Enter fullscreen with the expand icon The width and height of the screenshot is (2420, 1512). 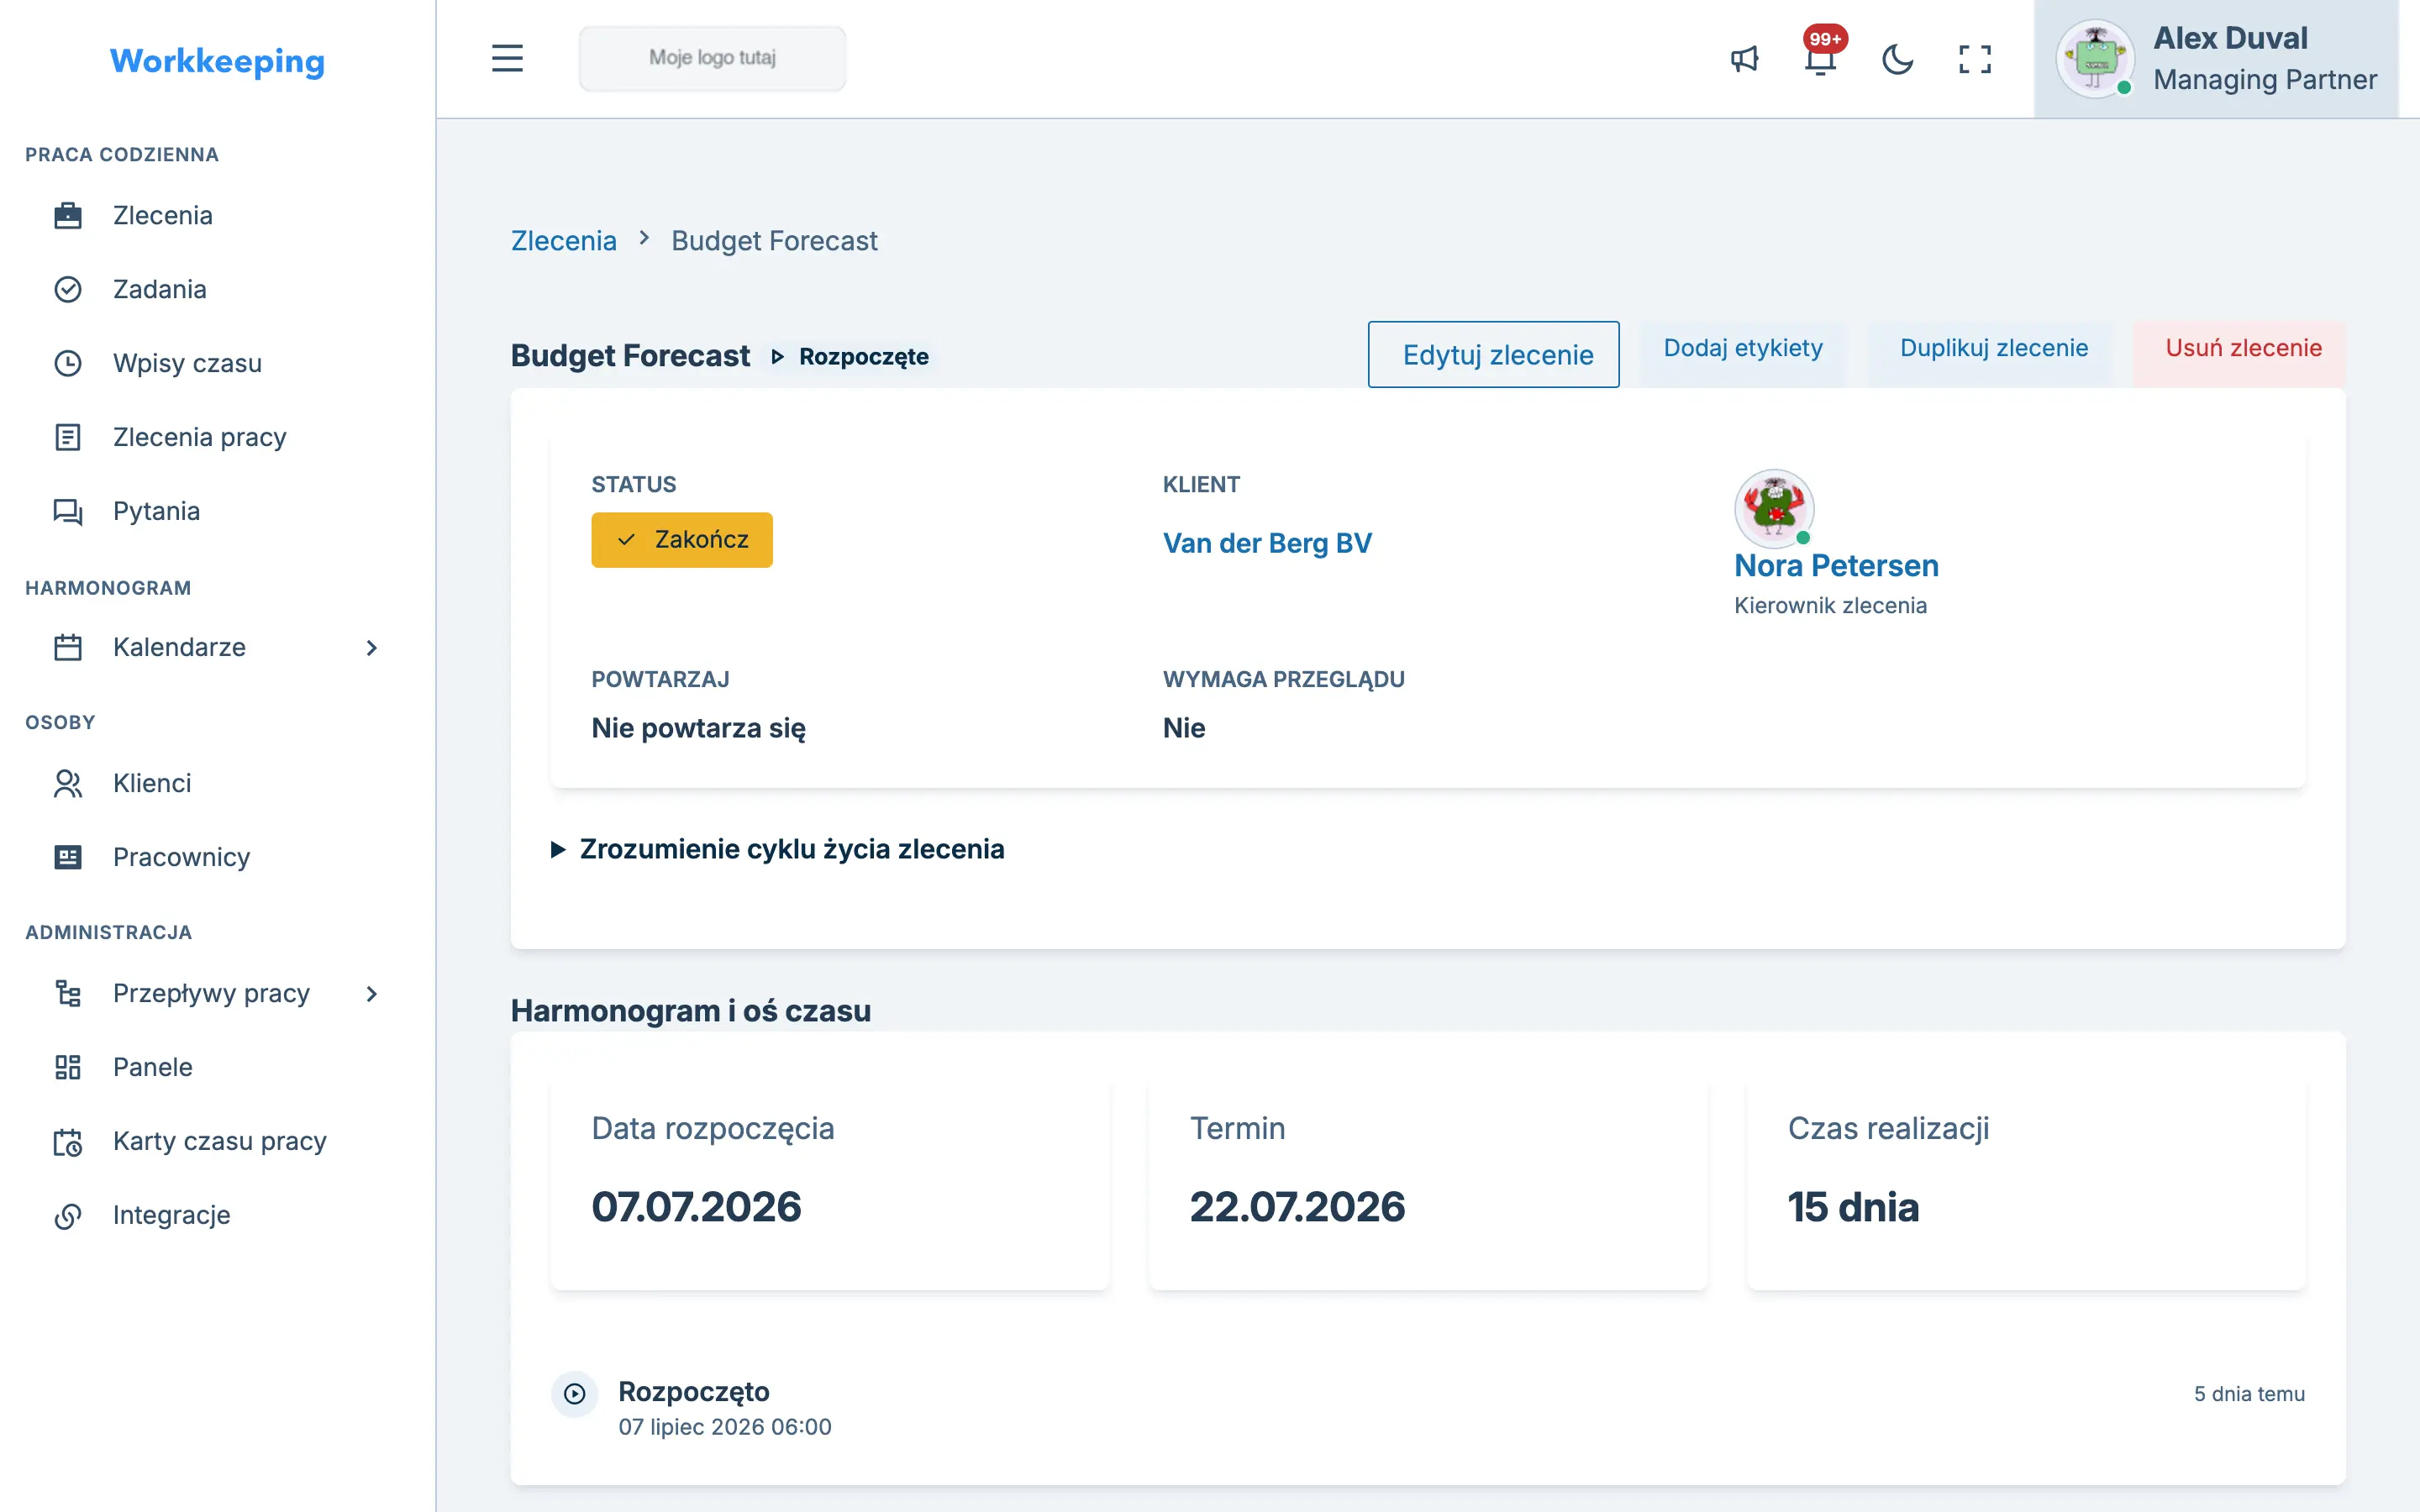(x=1975, y=59)
